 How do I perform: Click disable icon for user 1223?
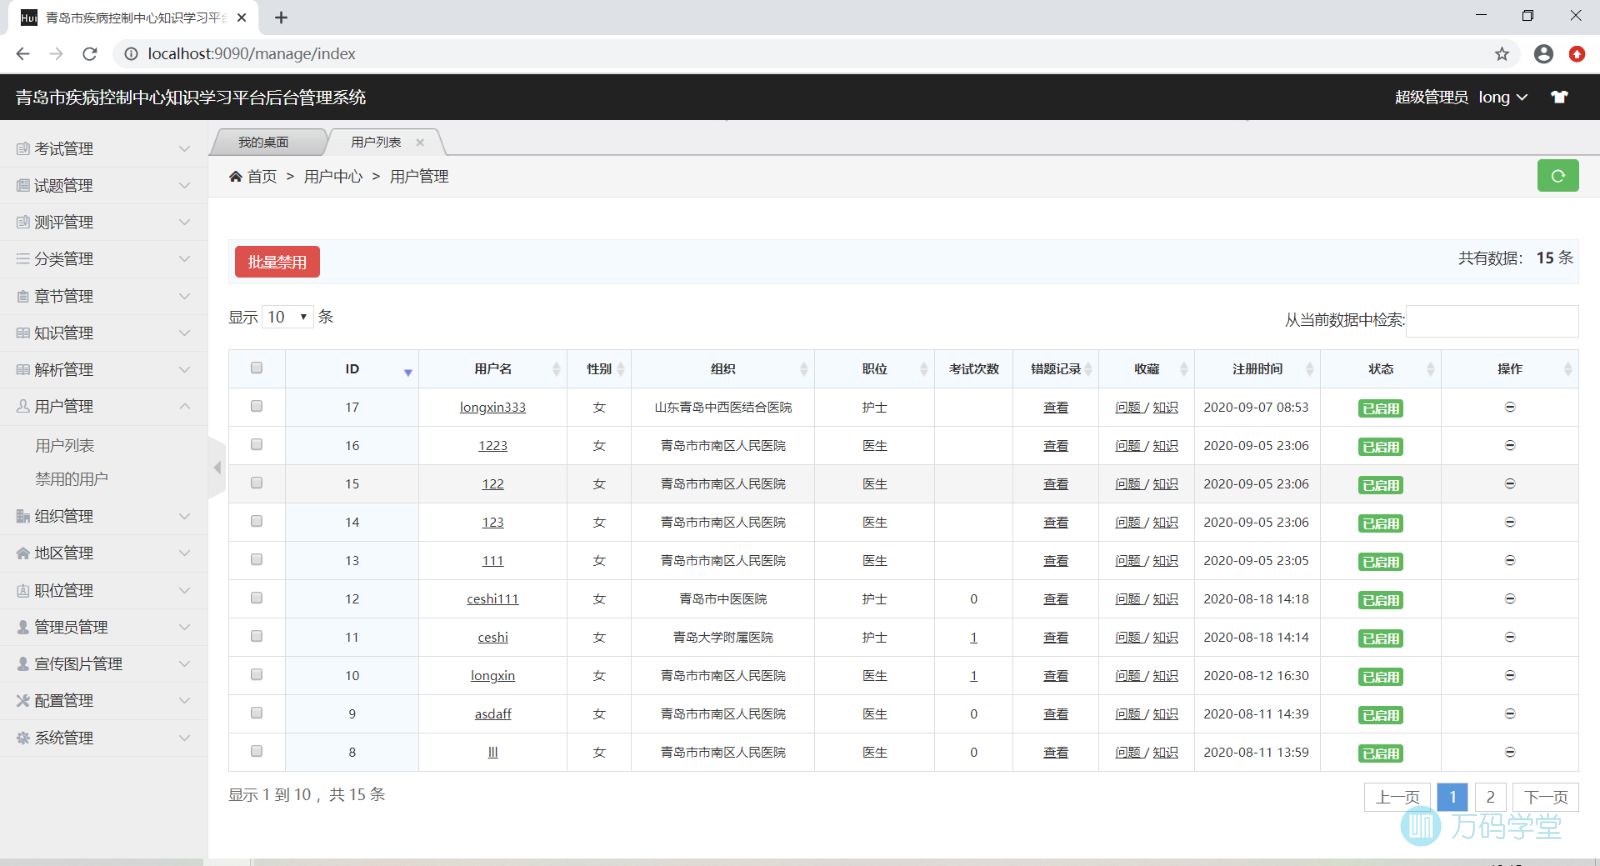click(1510, 445)
